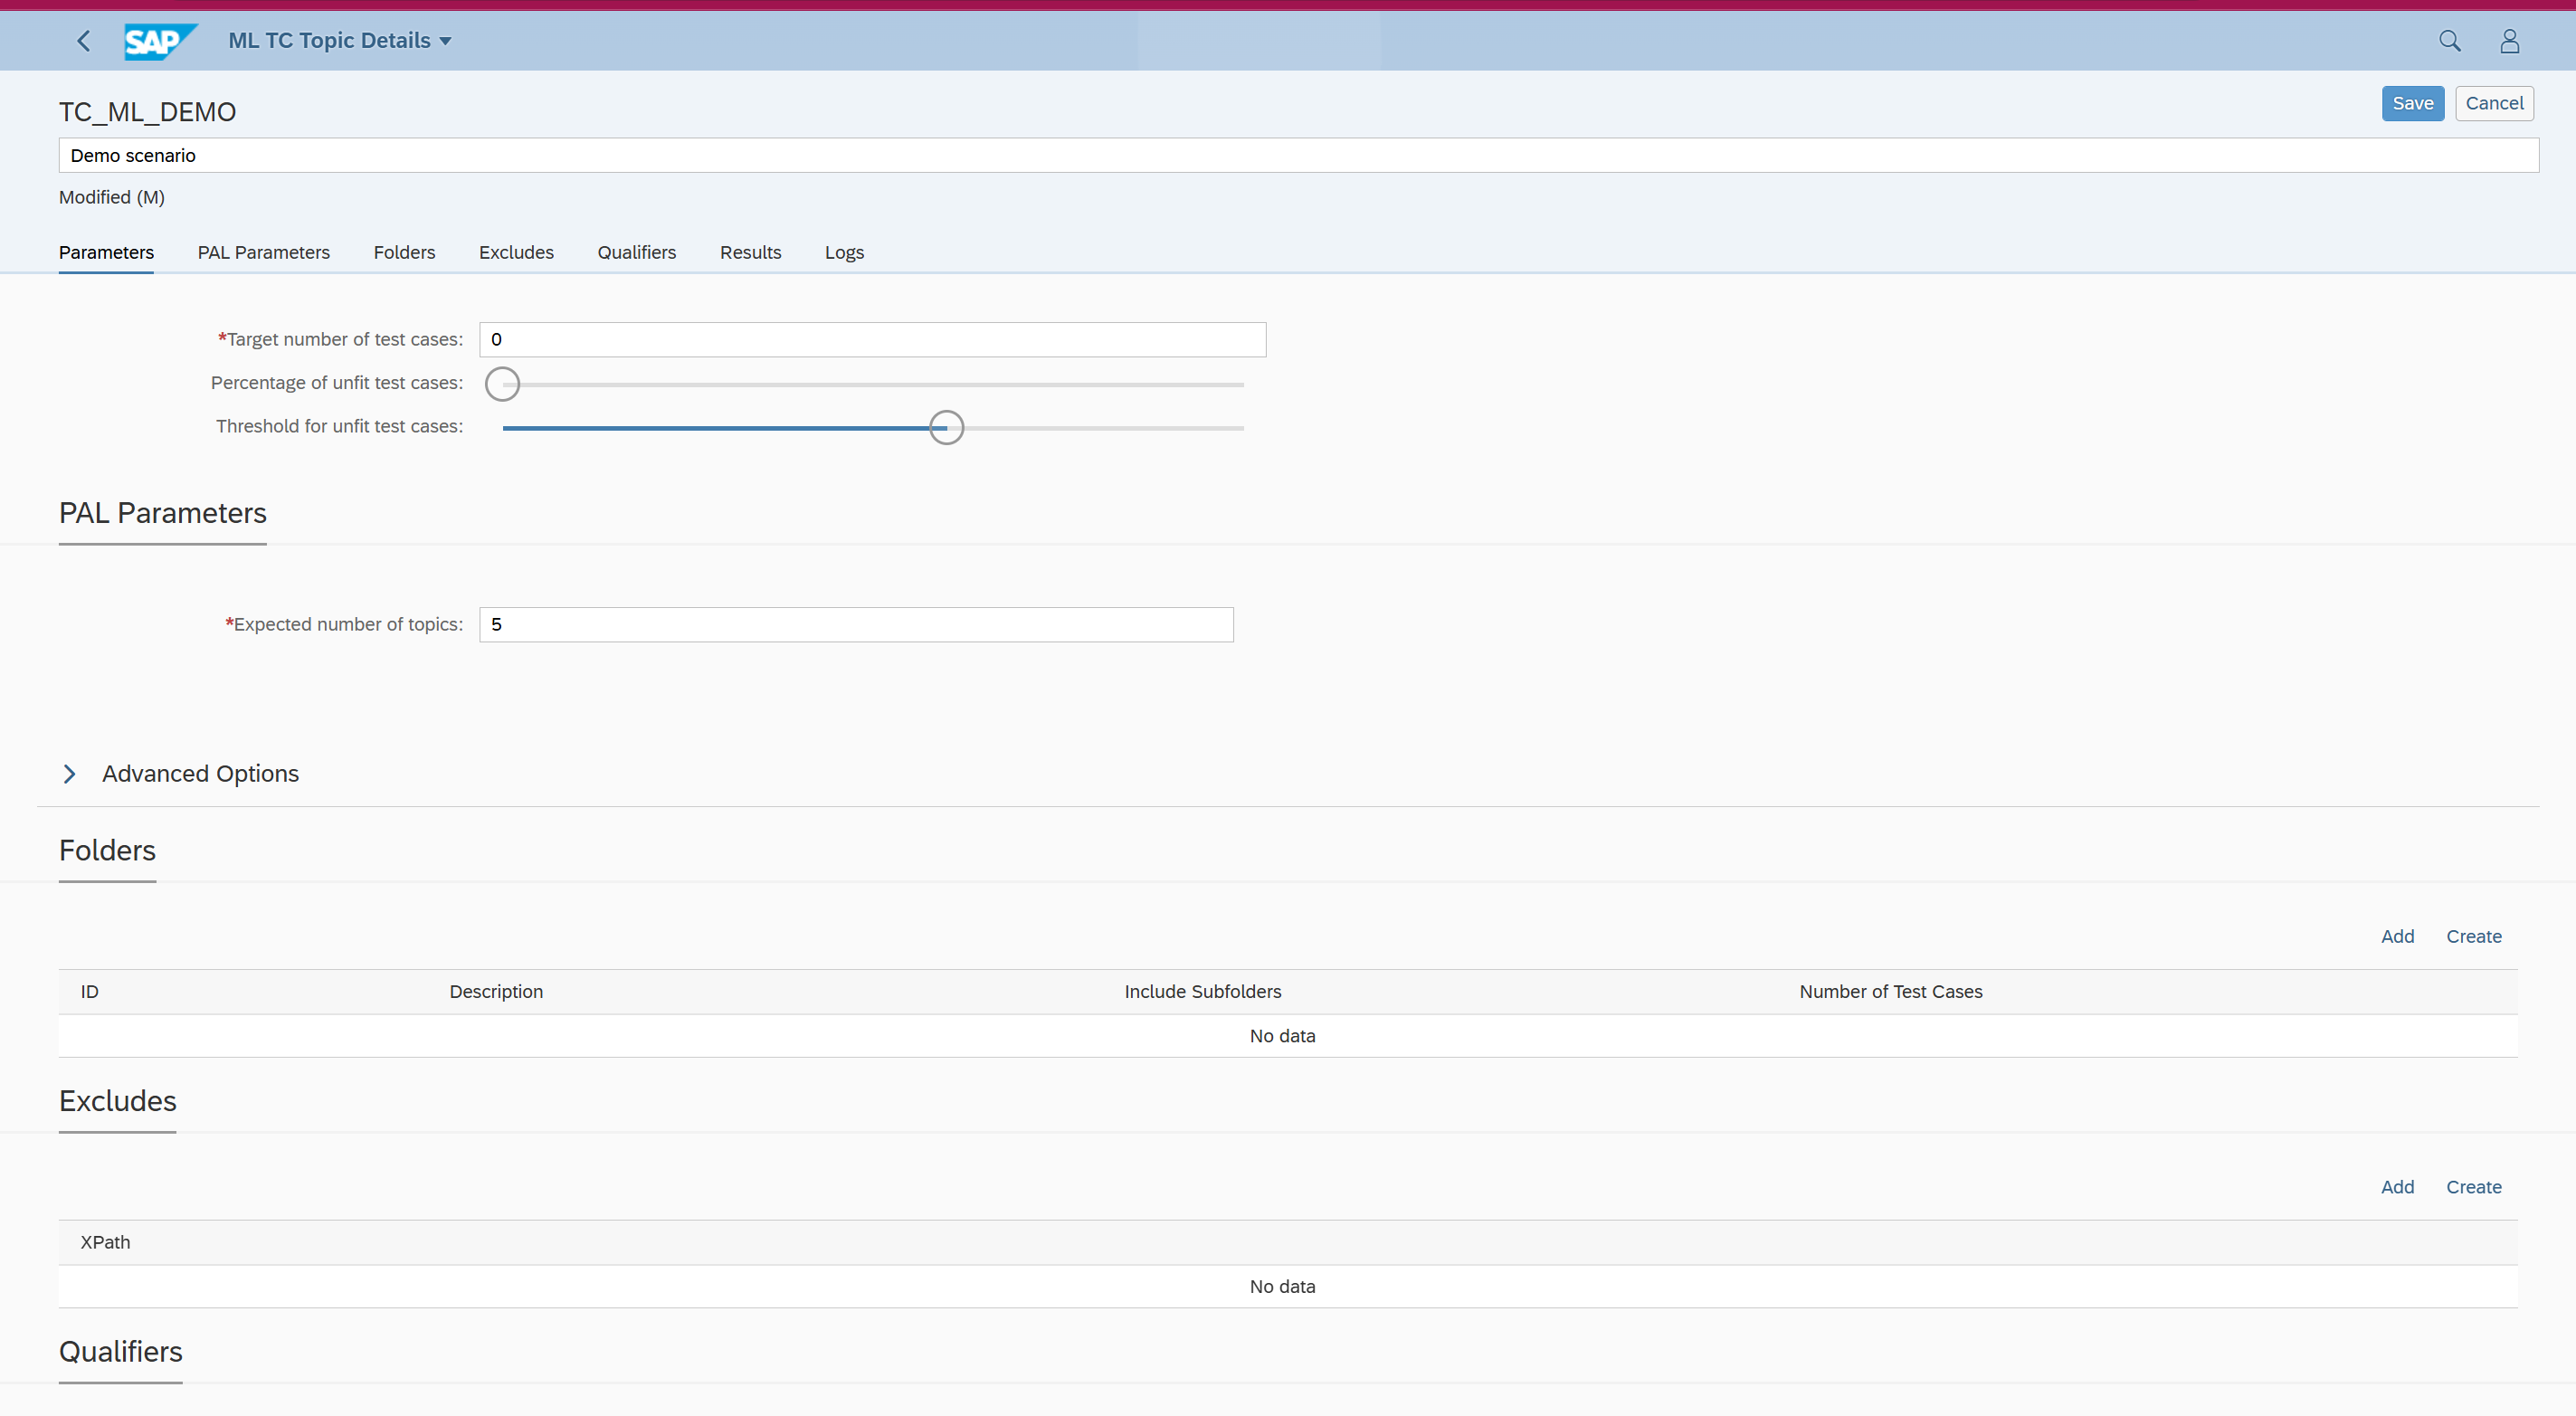Focus the Expected number of topics field
This screenshot has width=2576, height=1416.
point(856,624)
